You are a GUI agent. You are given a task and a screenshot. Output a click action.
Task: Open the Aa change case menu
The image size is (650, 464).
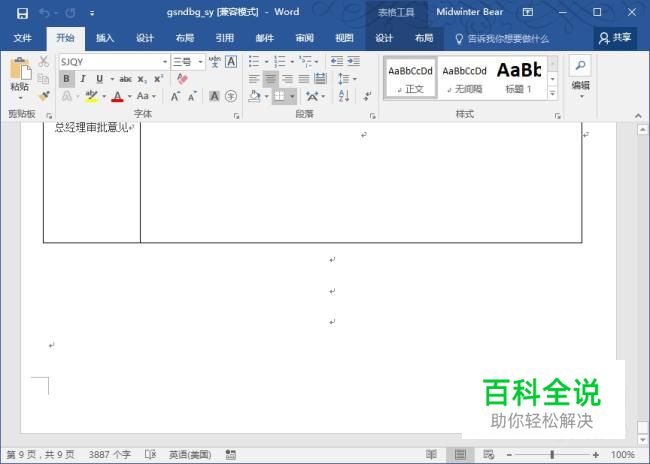point(146,97)
